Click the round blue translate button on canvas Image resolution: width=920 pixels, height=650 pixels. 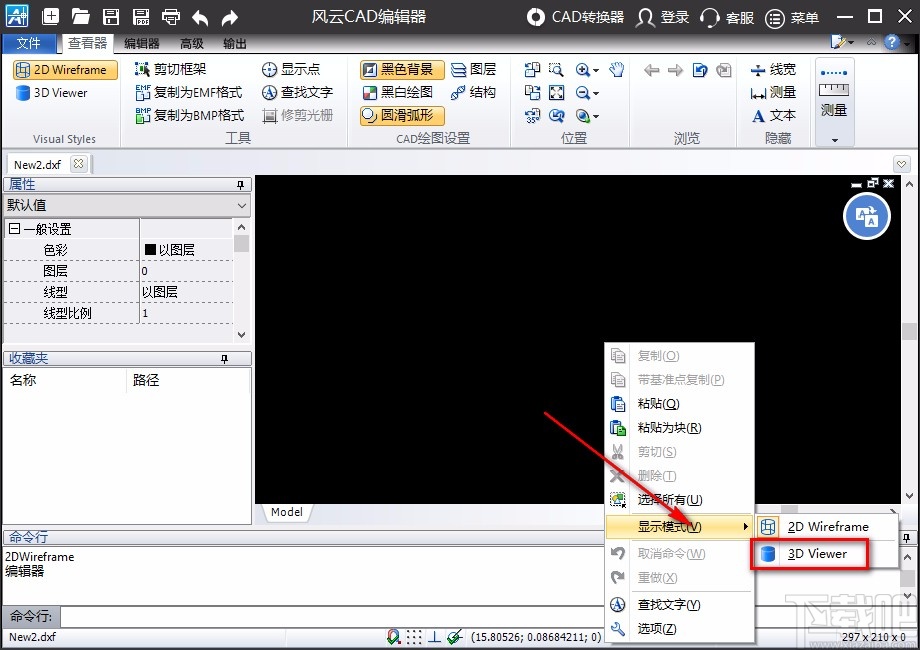pos(867,216)
